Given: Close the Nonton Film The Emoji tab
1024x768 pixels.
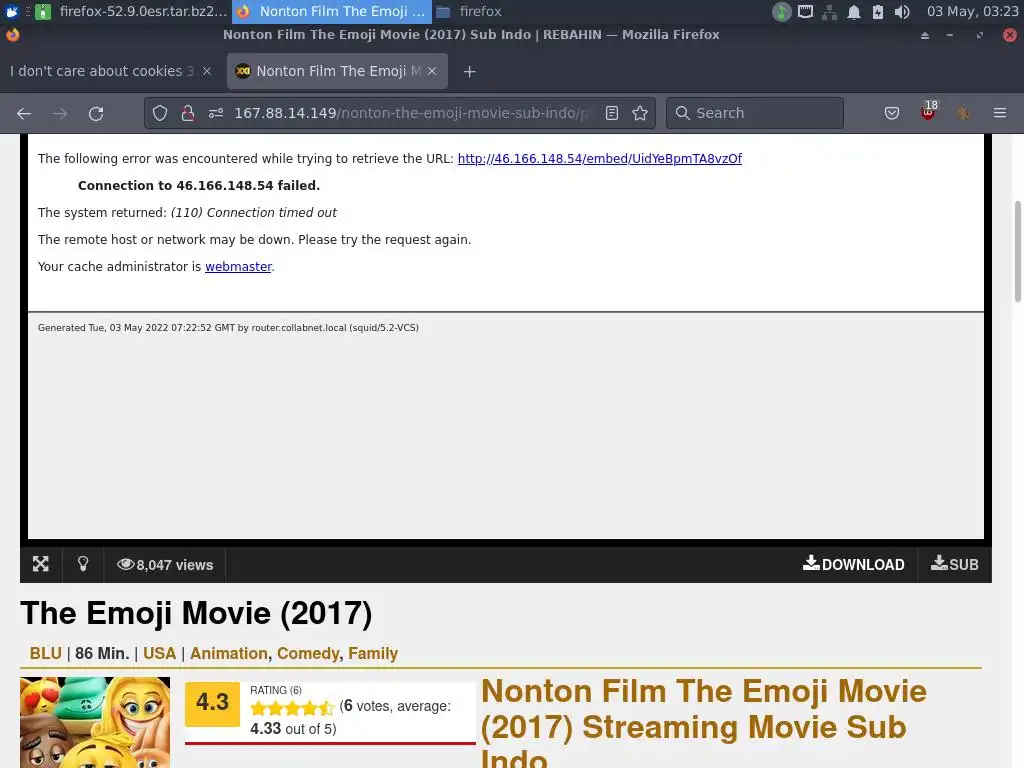Looking at the screenshot, I should click(432, 71).
